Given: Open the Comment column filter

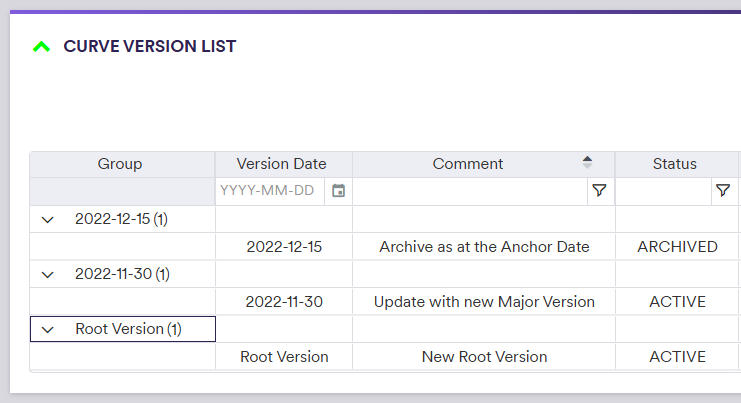Looking at the screenshot, I should 599,191.
